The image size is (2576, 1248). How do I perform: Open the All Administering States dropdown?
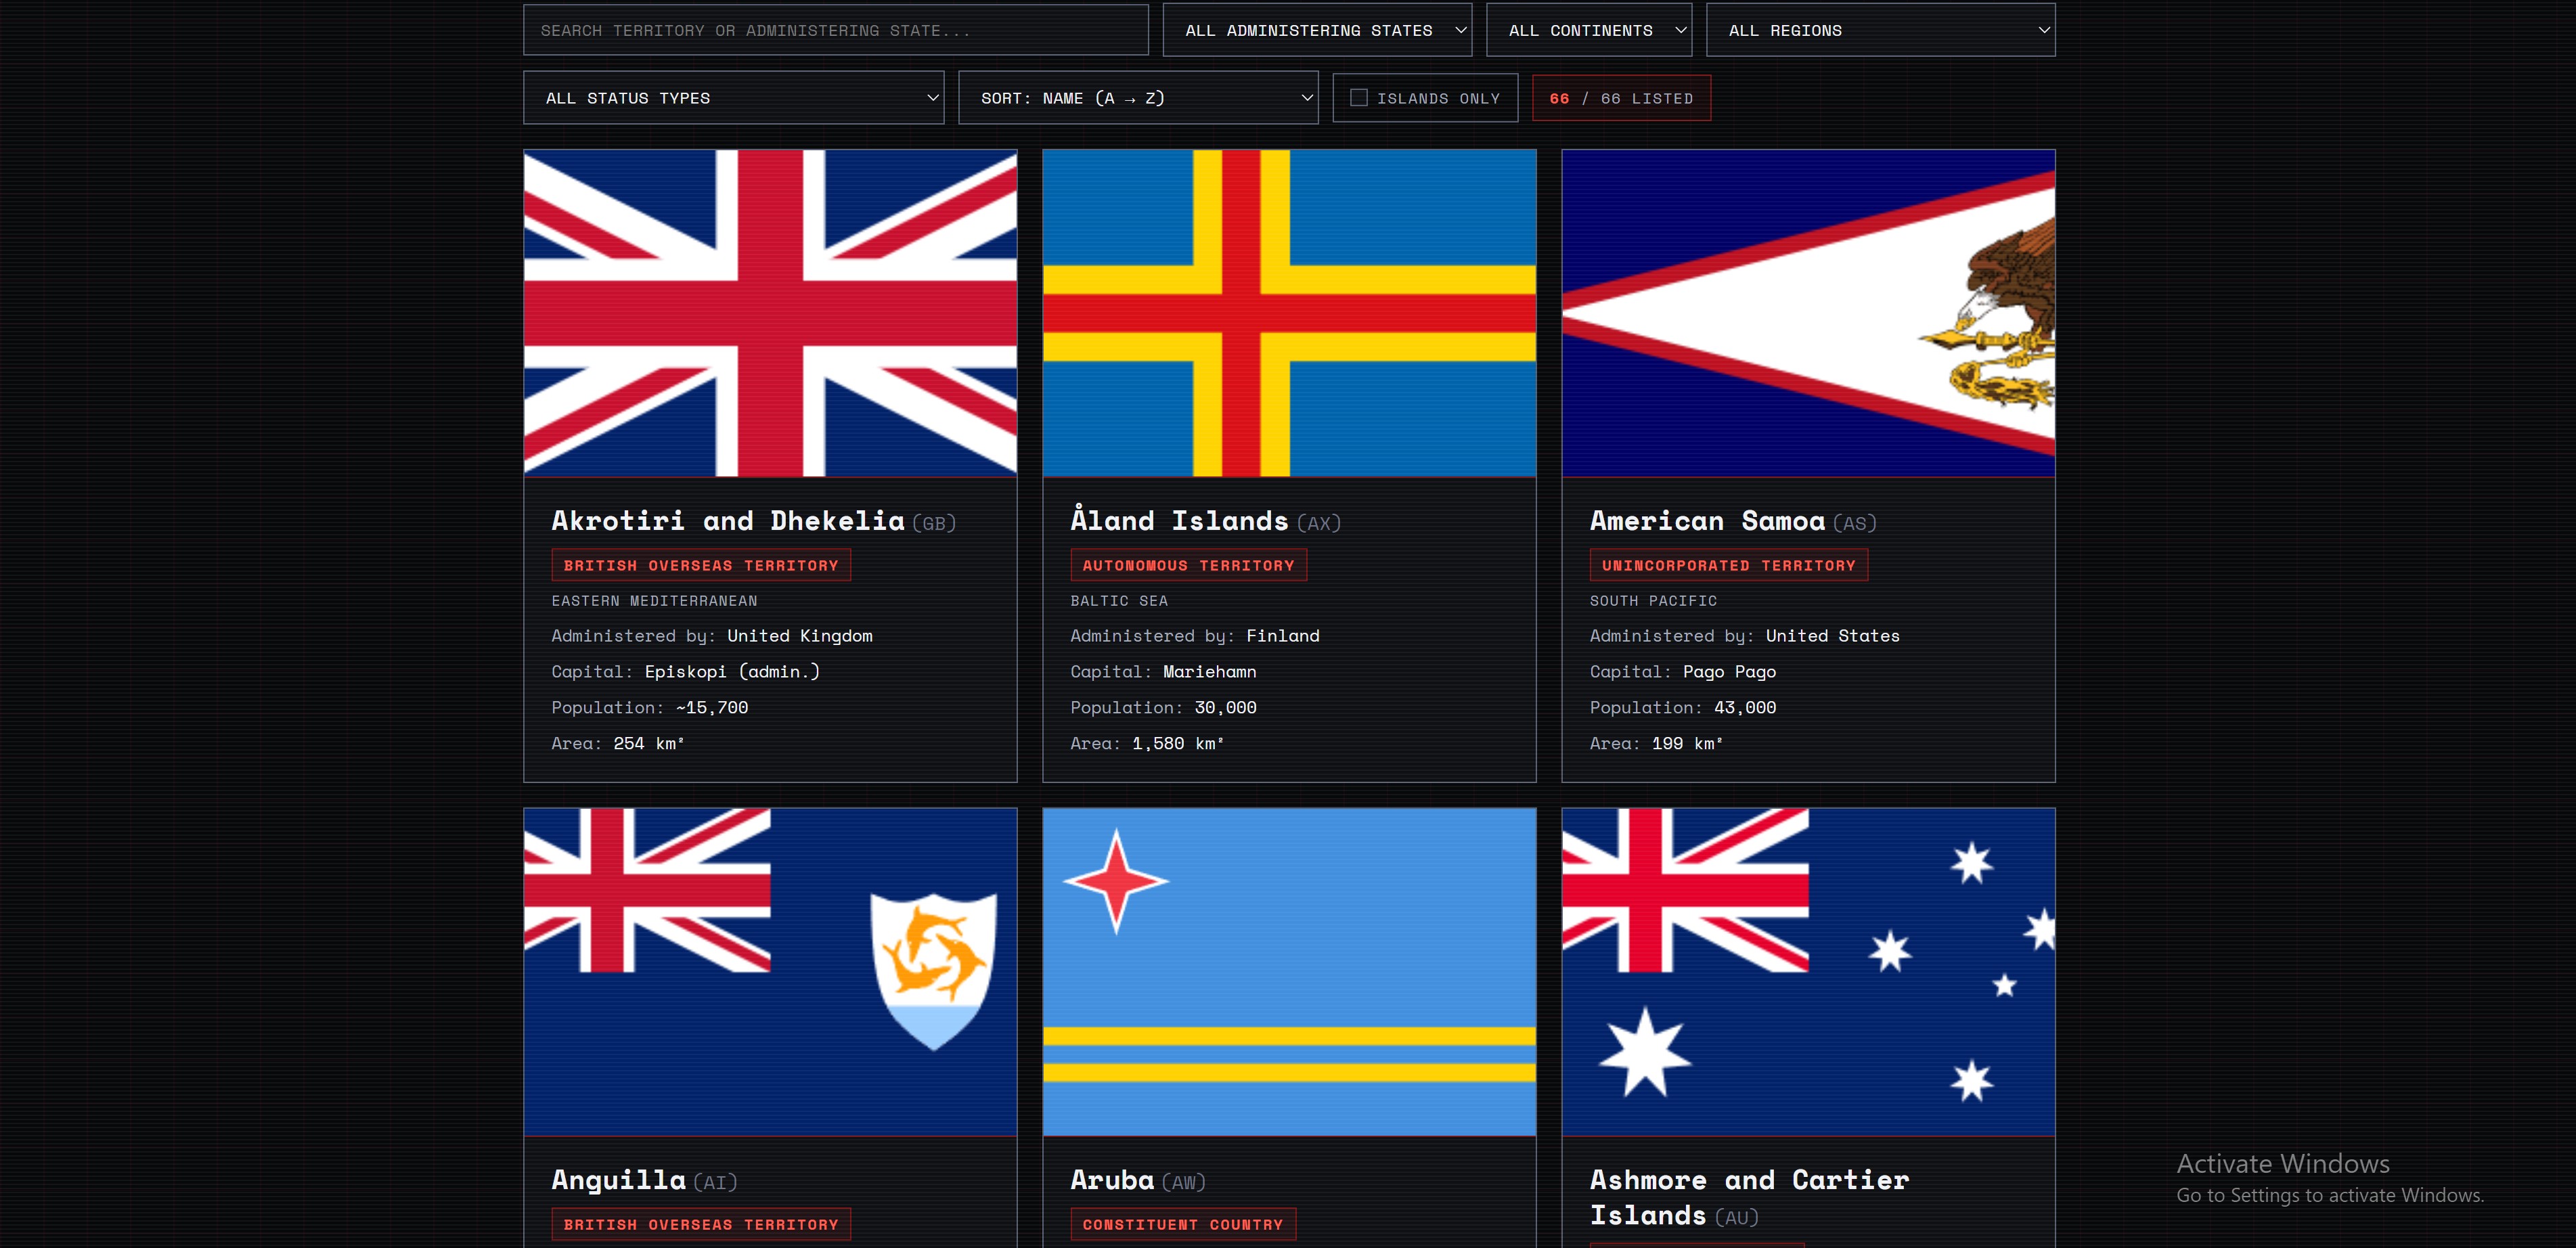(1317, 30)
